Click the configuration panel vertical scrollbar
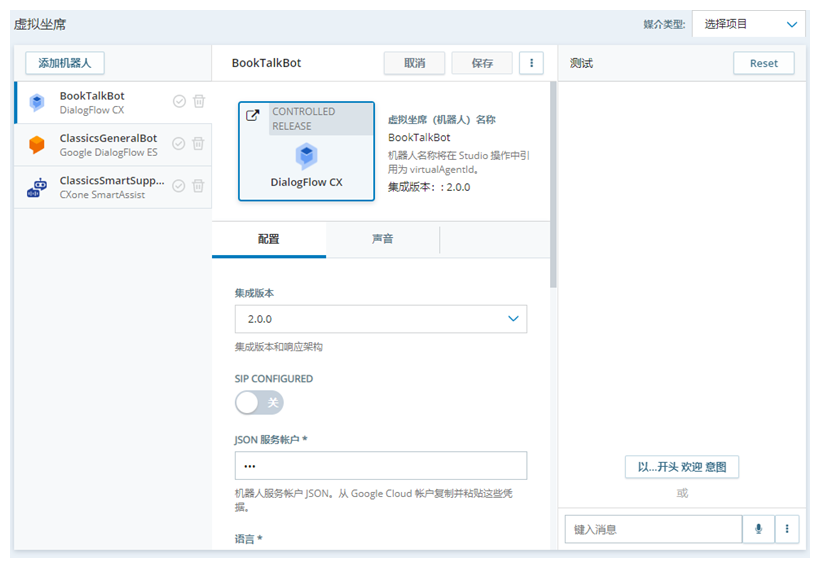 553,185
